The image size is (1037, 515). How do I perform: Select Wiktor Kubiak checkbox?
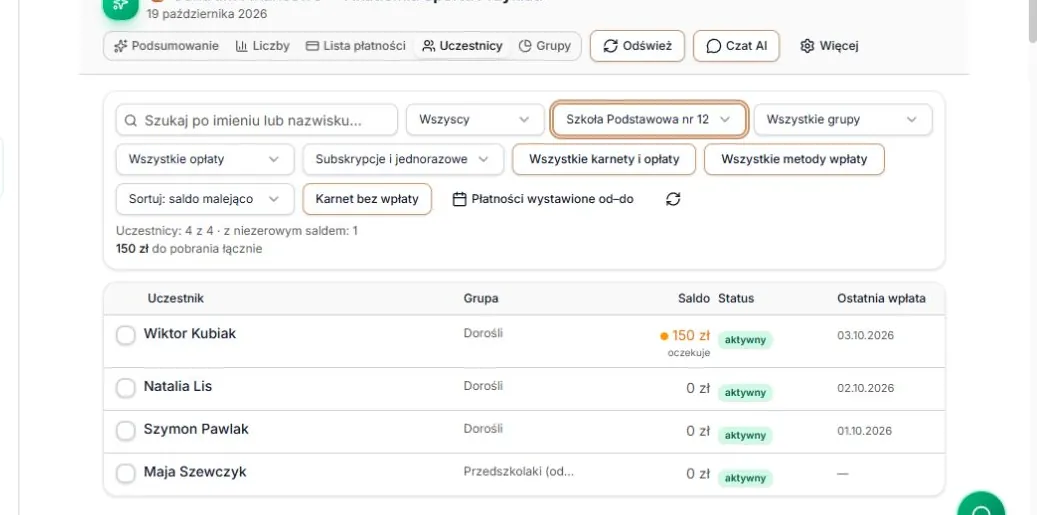coord(126,335)
